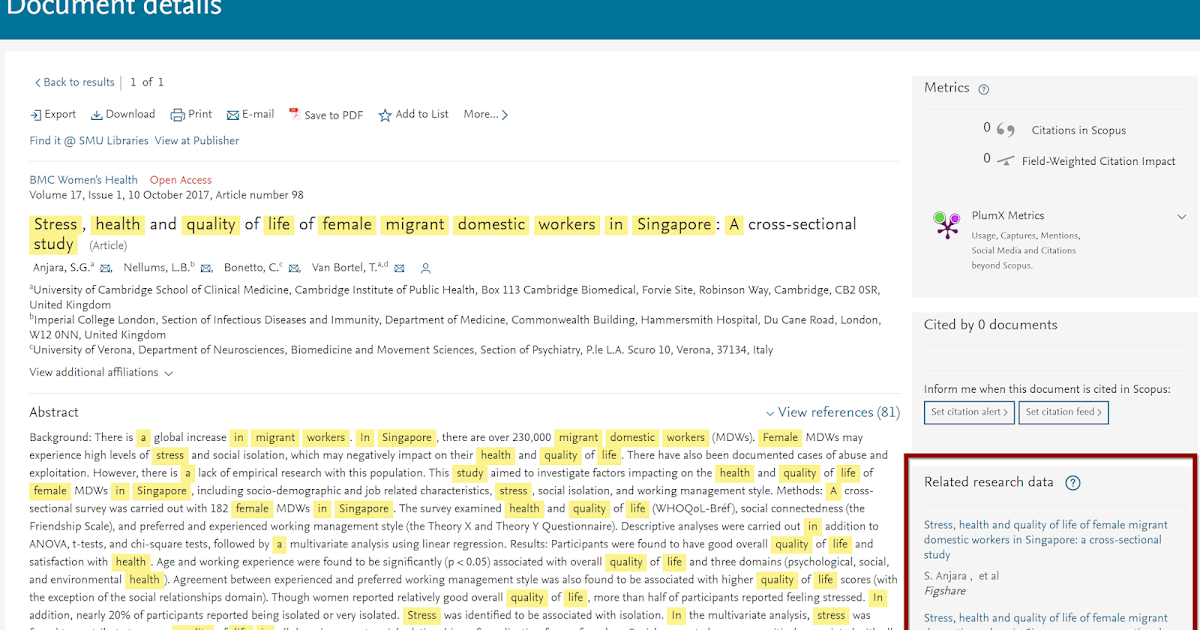Click the email icon next to Anjara, S.G.

[x=105, y=268]
